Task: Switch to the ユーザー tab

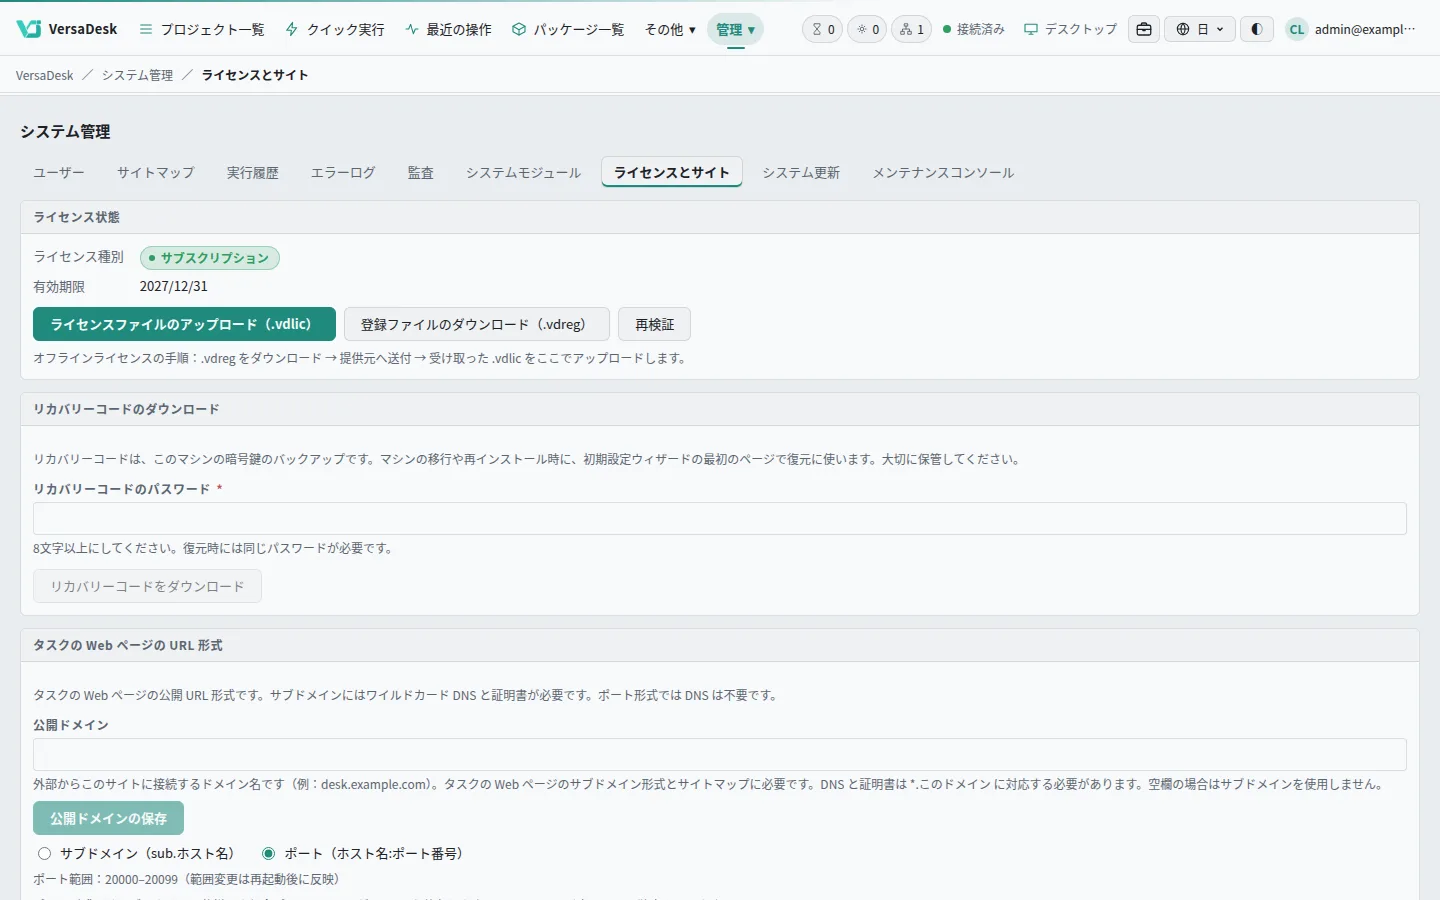Action: tap(59, 172)
